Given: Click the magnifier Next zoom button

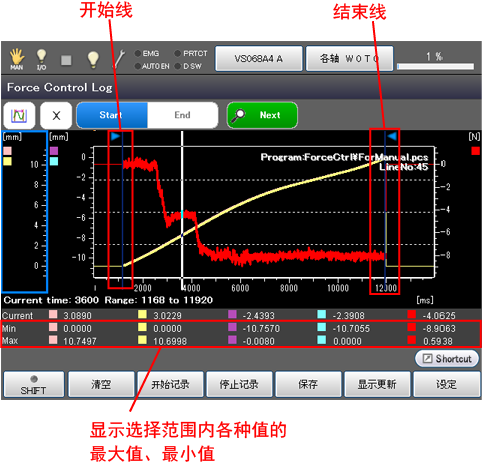Looking at the screenshot, I should [262, 115].
